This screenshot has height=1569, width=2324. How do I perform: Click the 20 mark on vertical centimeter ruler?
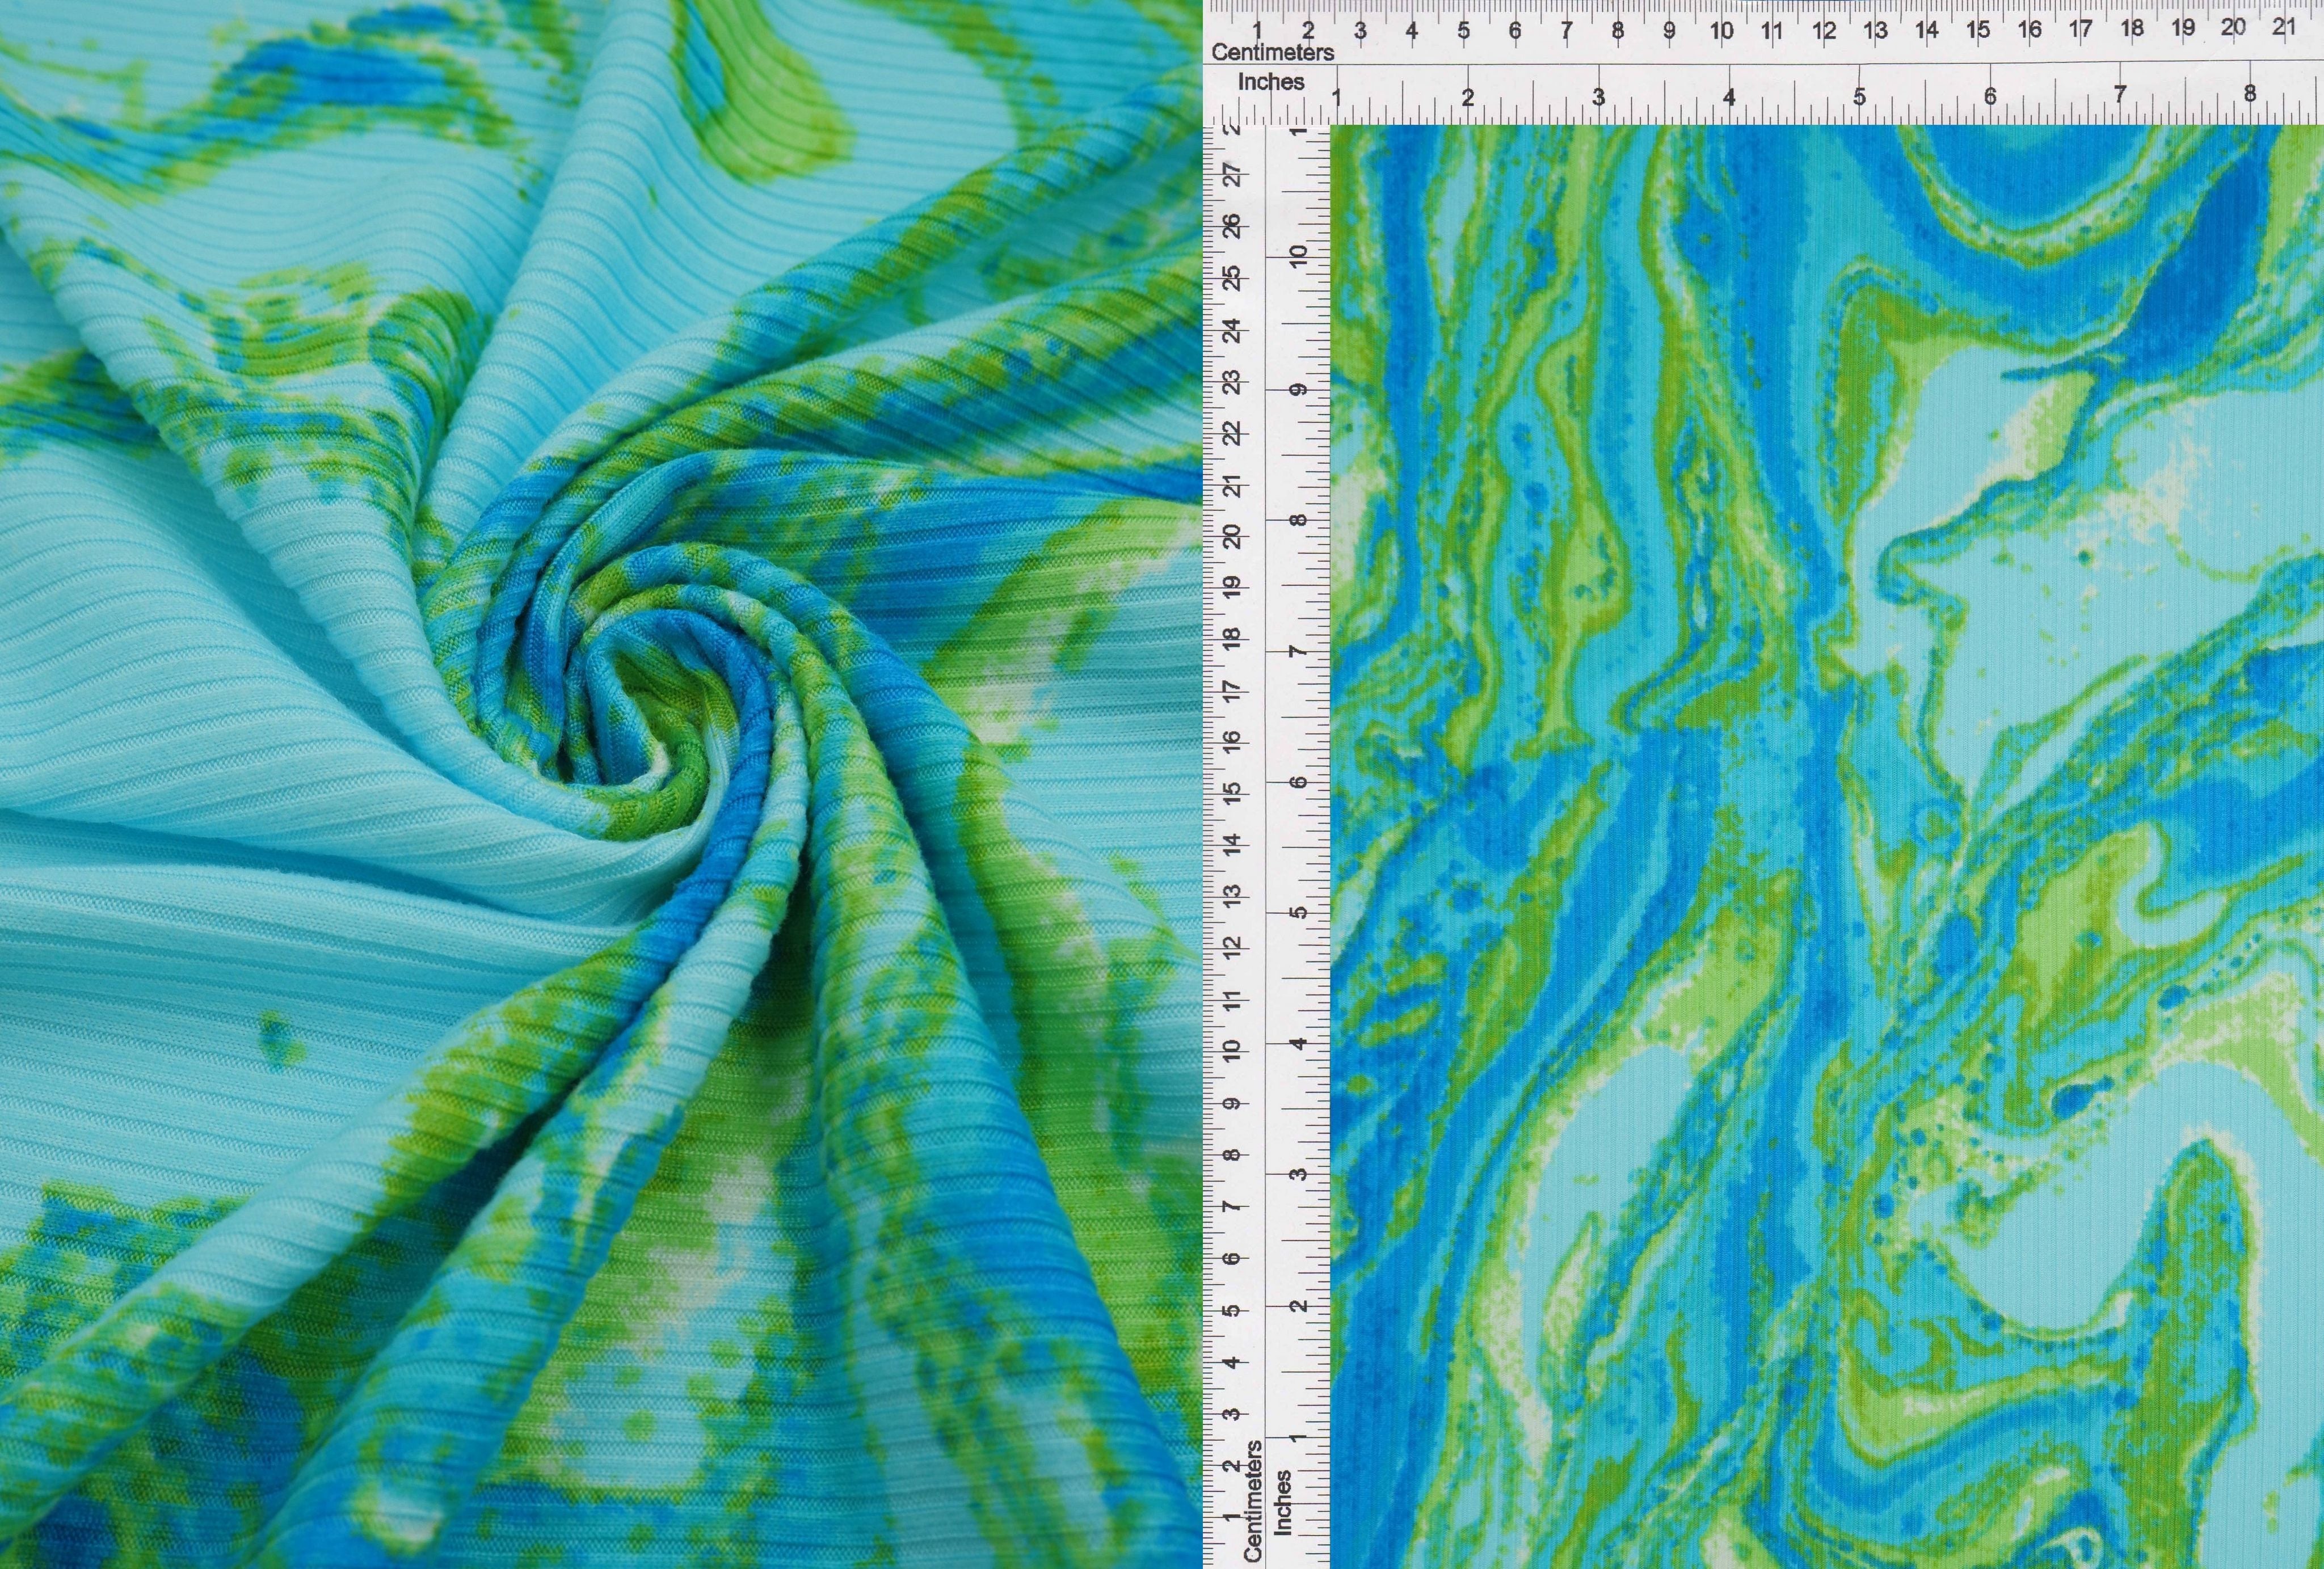coord(1233,536)
